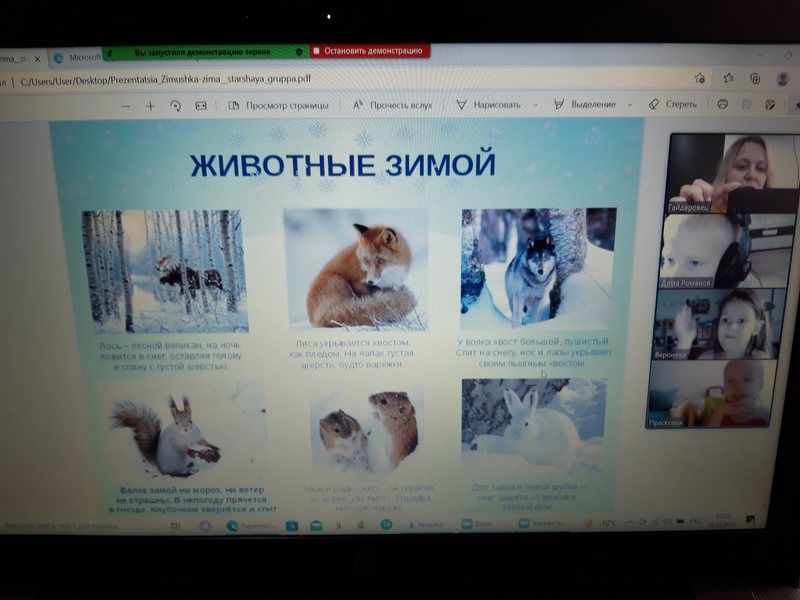800x600 pixels.
Task: Close the zima presentation browser tab
Action: point(37,59)
